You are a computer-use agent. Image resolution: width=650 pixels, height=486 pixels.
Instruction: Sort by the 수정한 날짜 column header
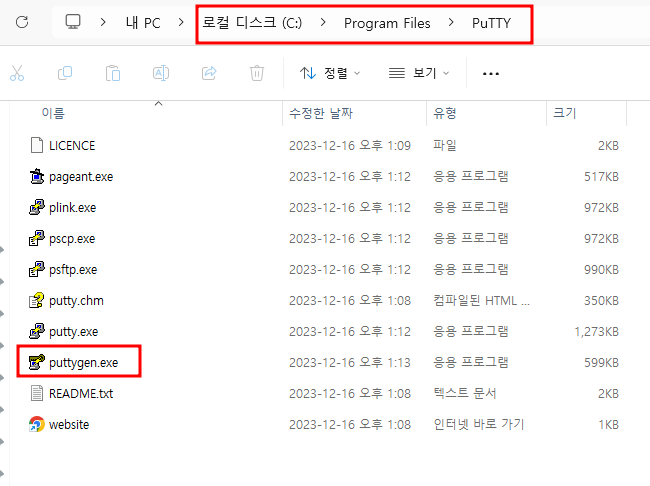pos(321,113)
